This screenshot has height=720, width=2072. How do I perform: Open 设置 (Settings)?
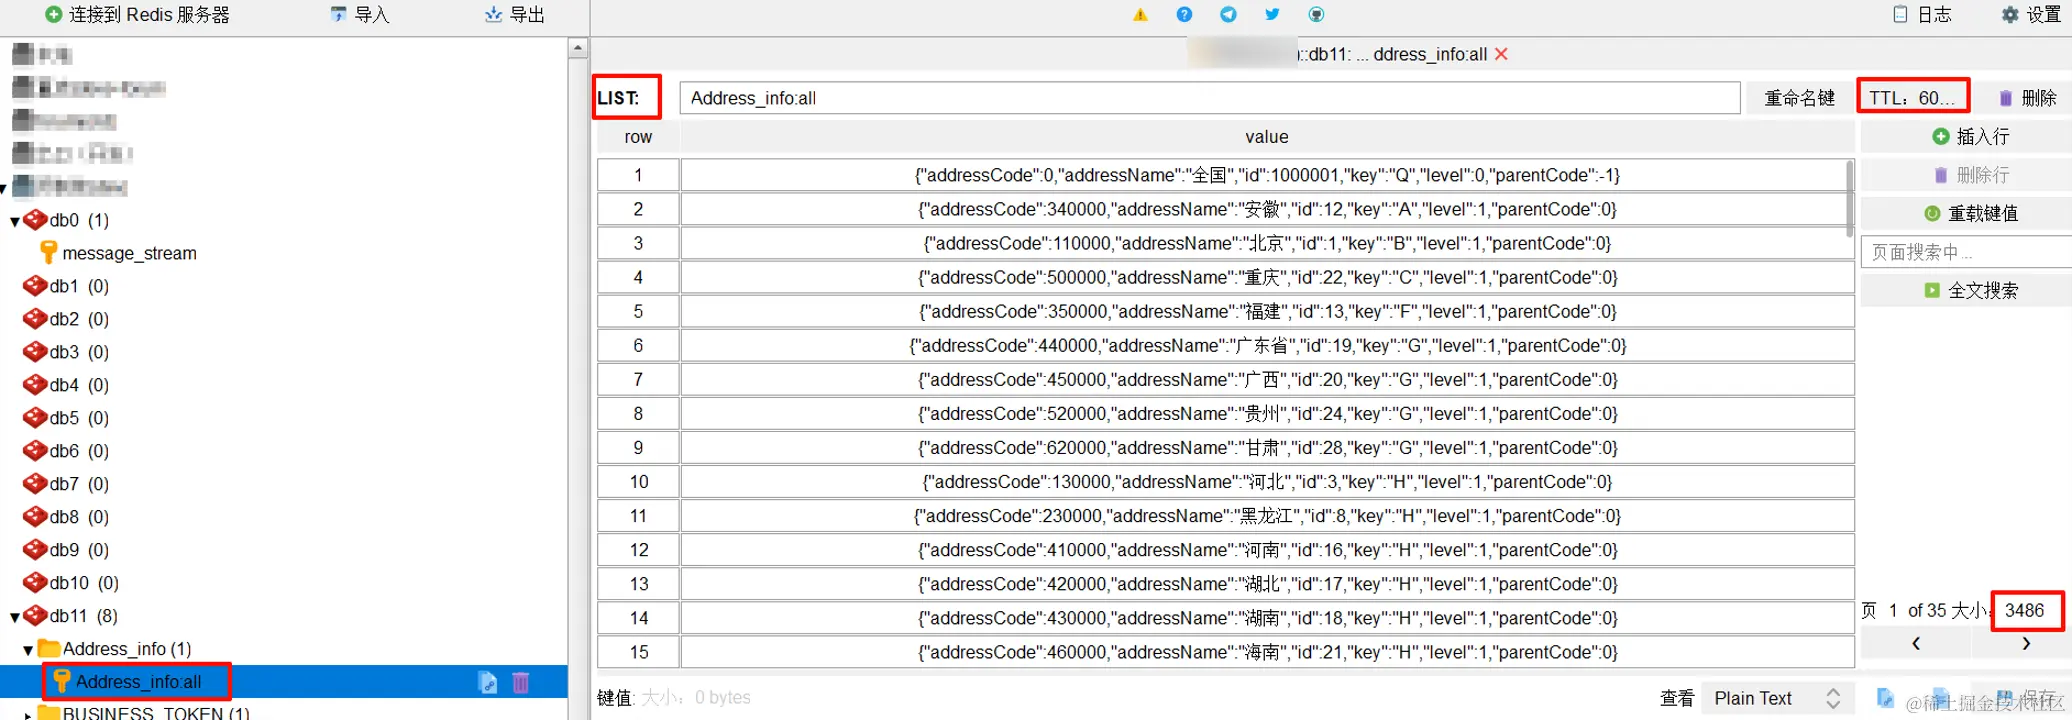coord(2030,15)
